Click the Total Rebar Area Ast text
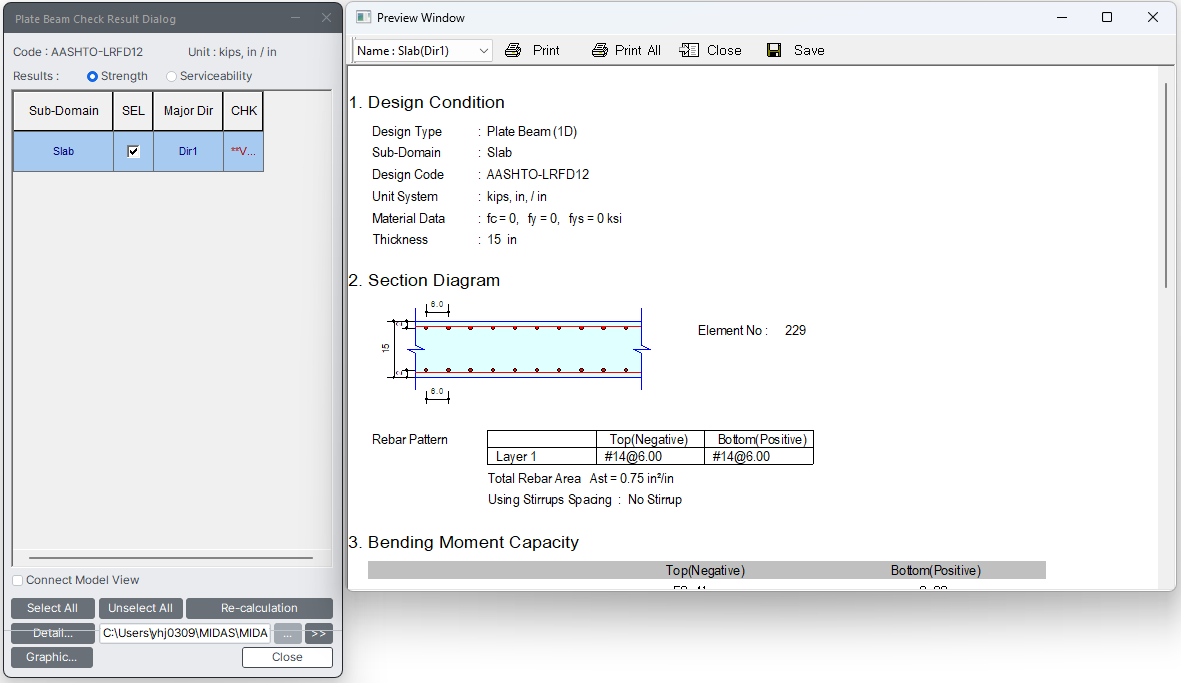The image size is (1181, 683). pos(581,478)
